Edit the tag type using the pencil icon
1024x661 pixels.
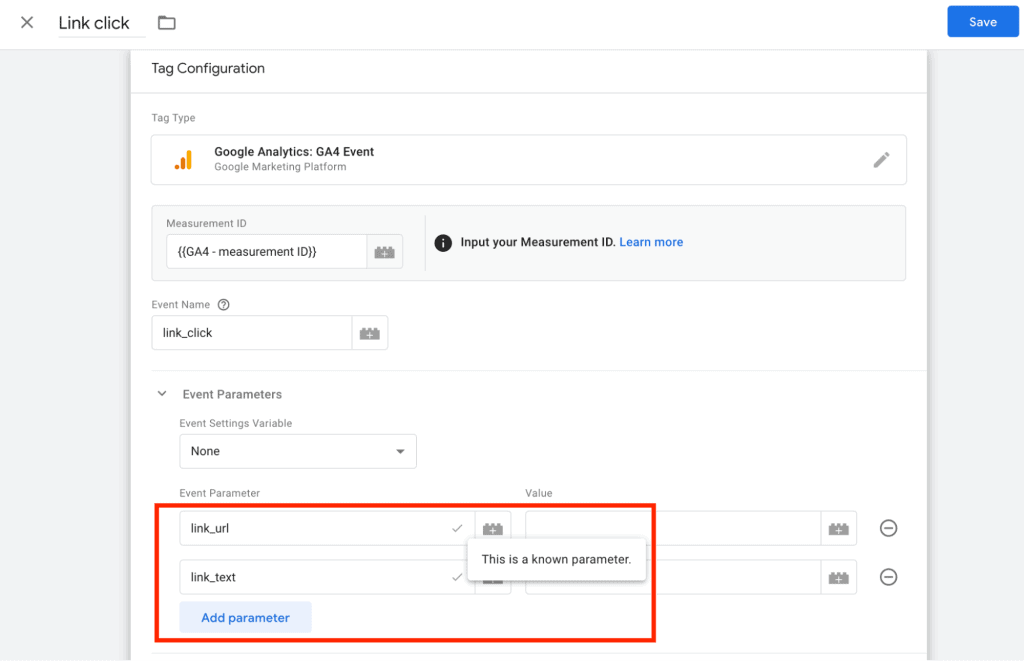tap(882, 159)
